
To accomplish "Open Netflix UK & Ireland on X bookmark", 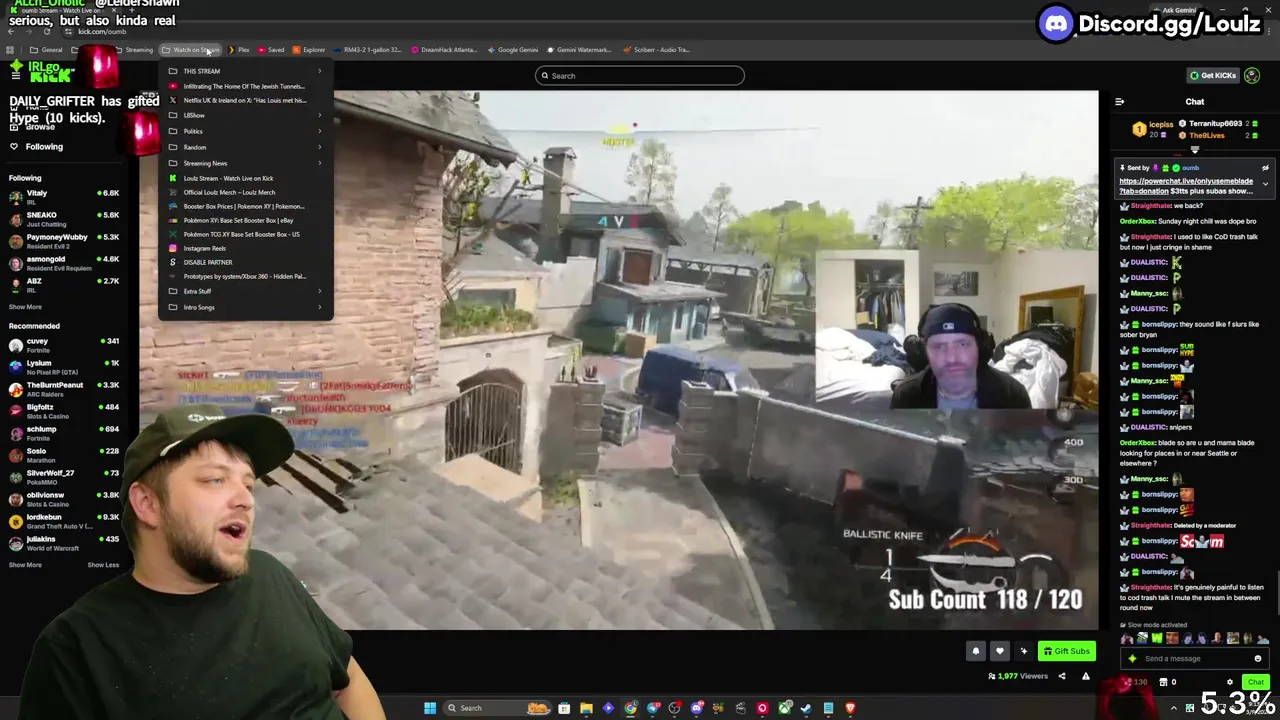I will (245, 100).
